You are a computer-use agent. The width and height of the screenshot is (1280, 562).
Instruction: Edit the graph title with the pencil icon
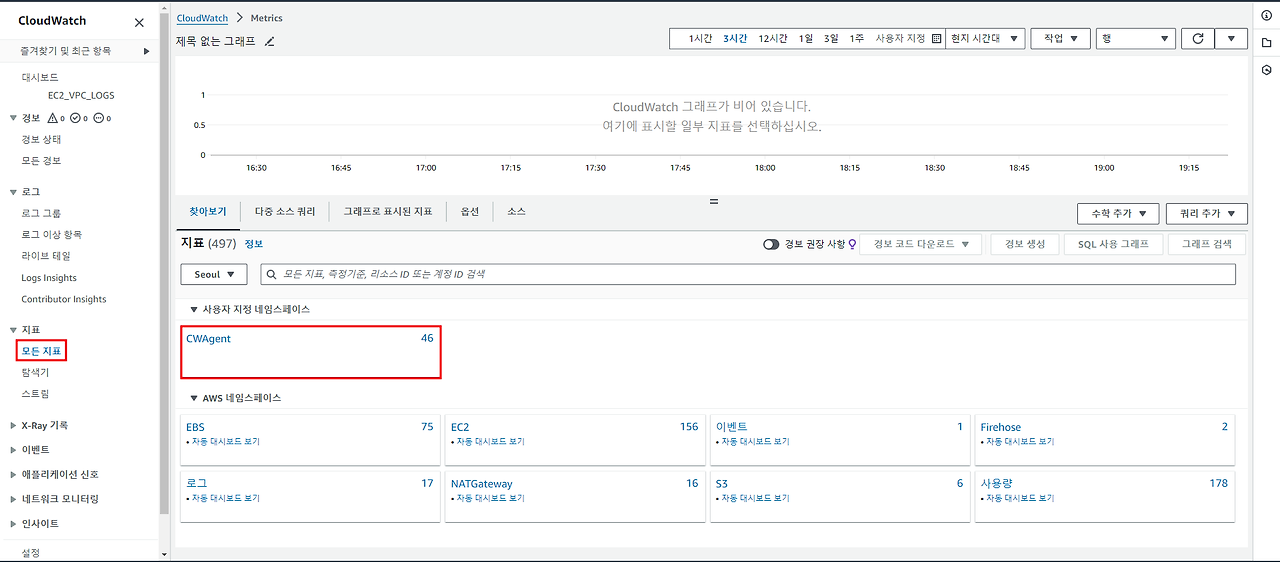click(269, 41)
